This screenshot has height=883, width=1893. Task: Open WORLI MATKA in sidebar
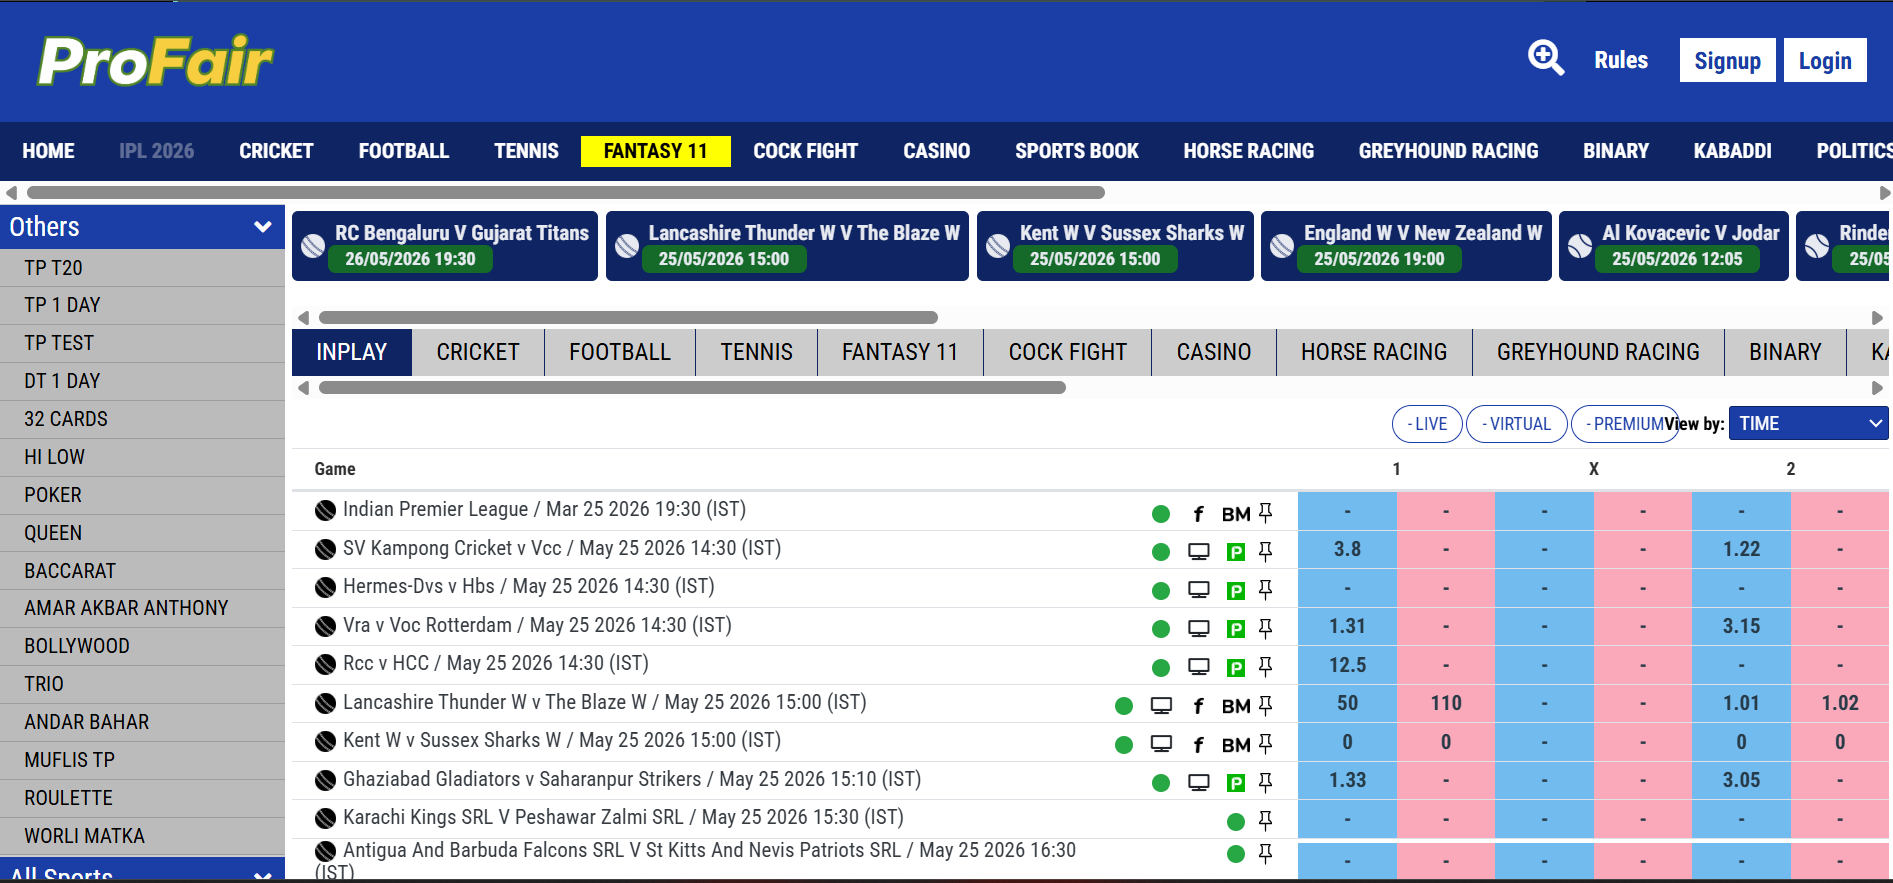(x=142, y=836)
